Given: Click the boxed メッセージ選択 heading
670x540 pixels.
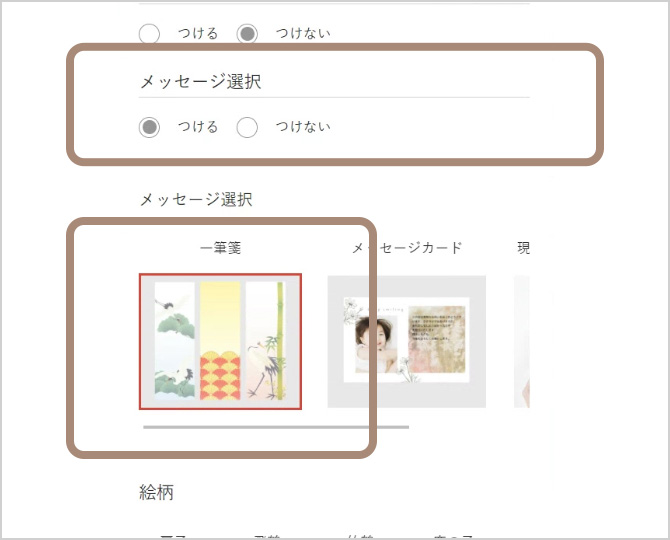Looking at the screenshot, I should (201, 81).
